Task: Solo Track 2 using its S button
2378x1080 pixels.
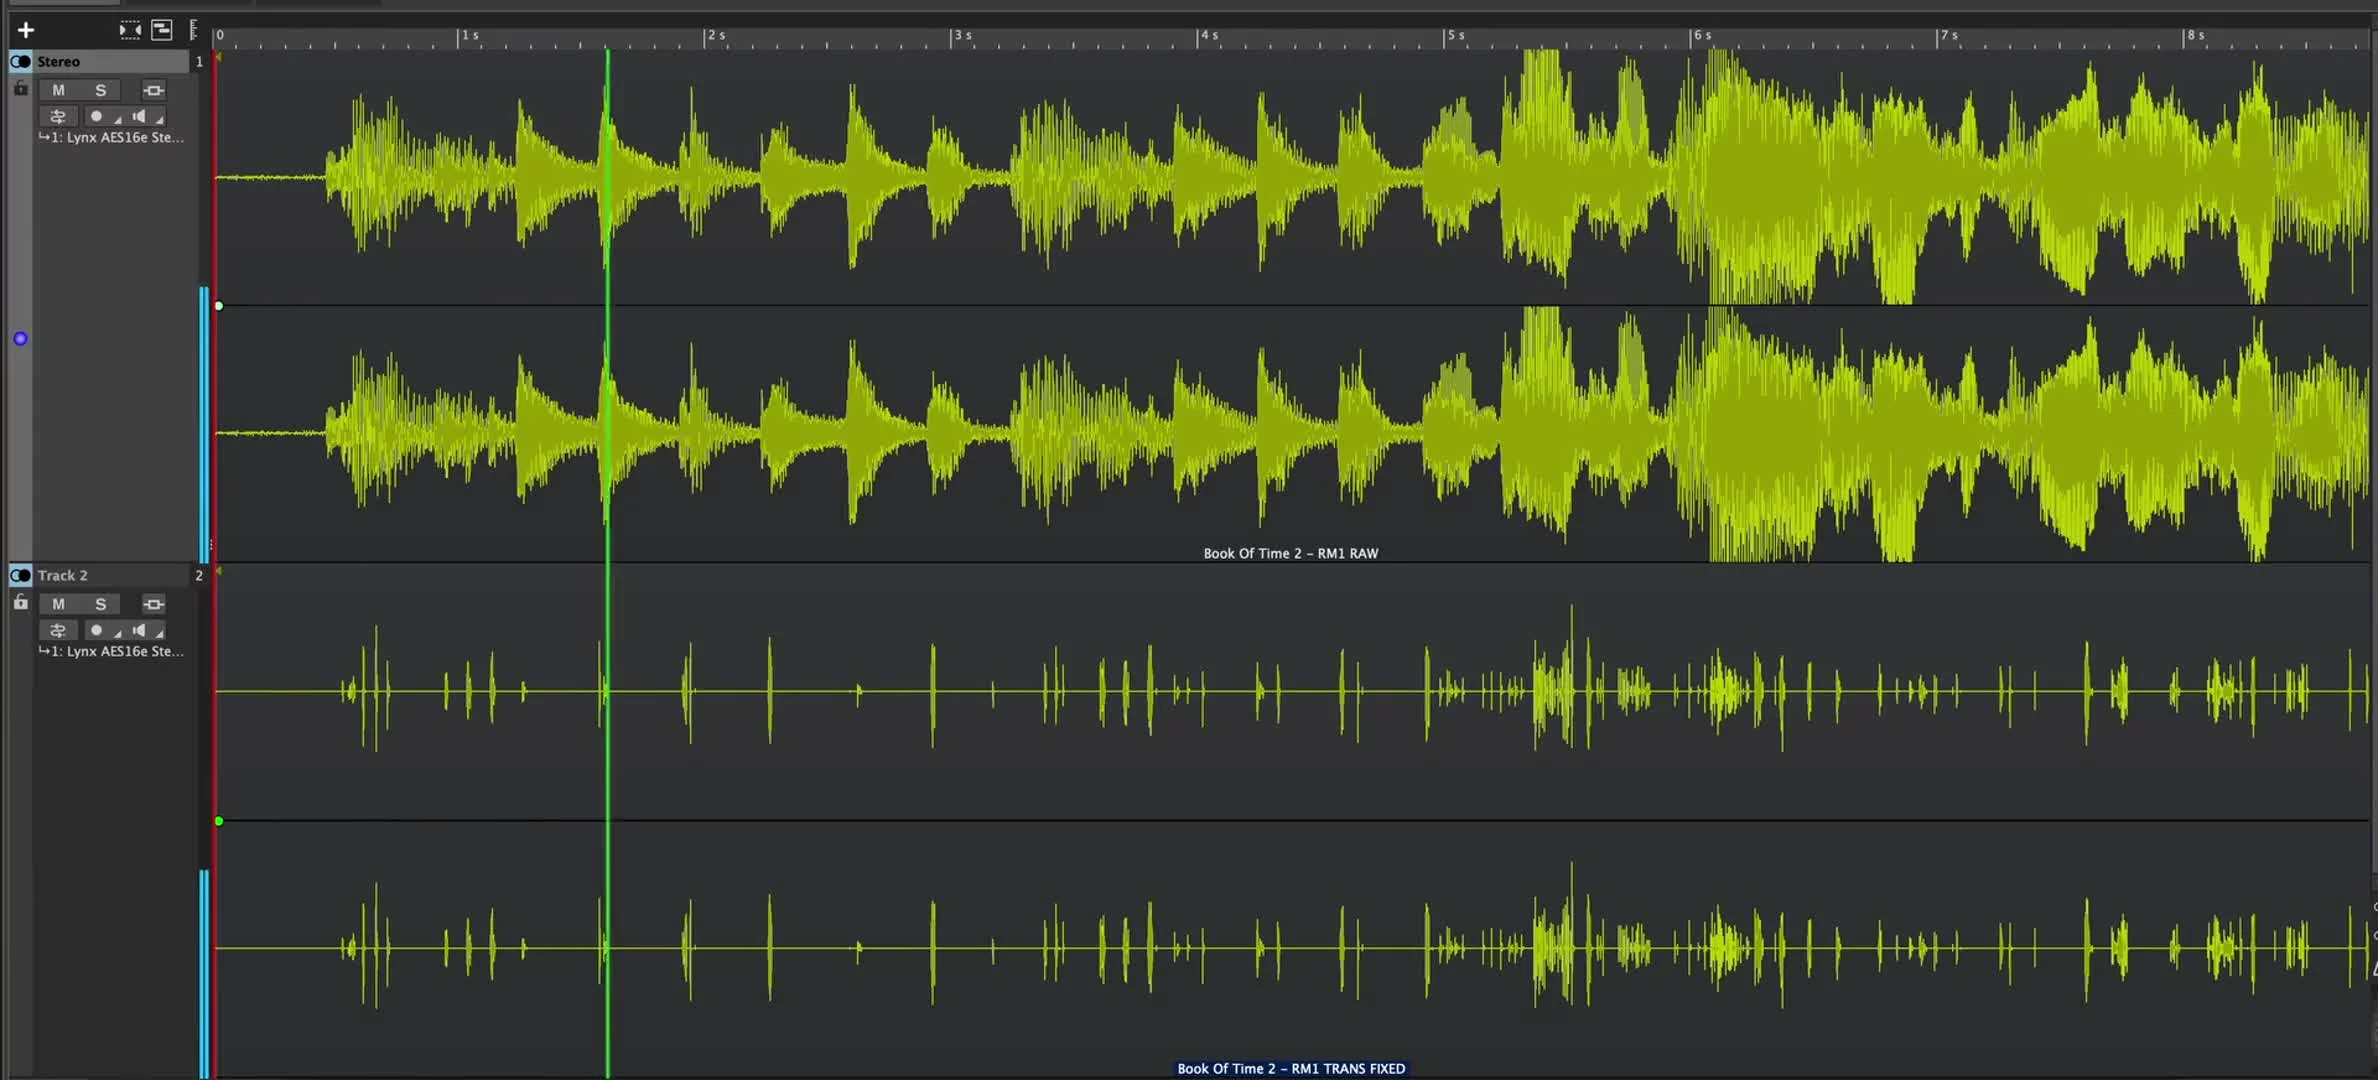Action: pyautogui.click(x=100, y=604)
